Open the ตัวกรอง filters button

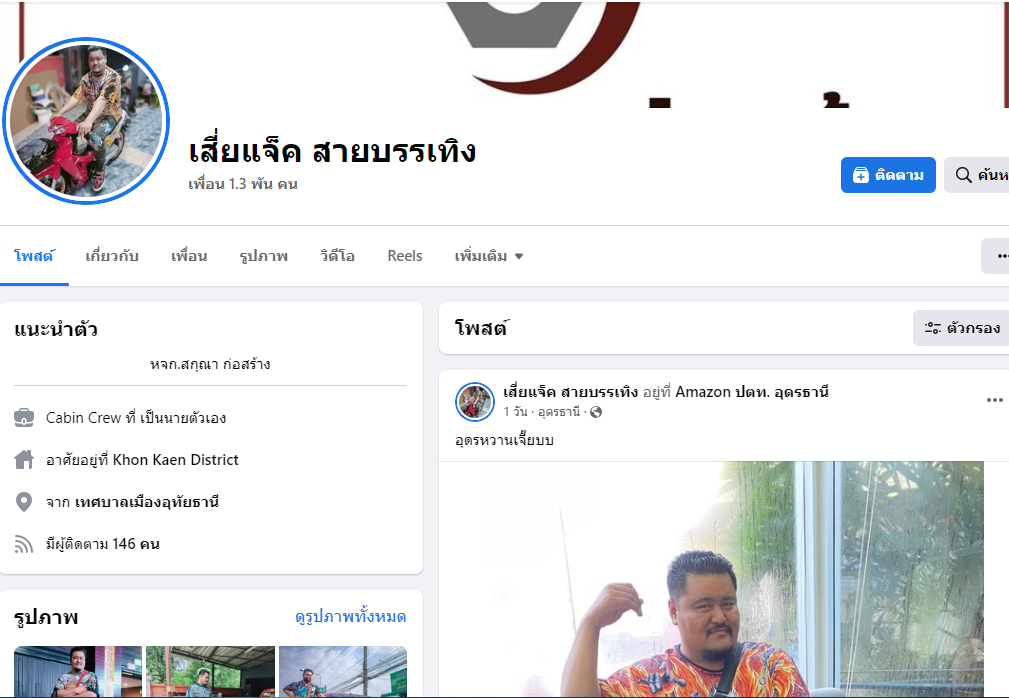(961, 328)
